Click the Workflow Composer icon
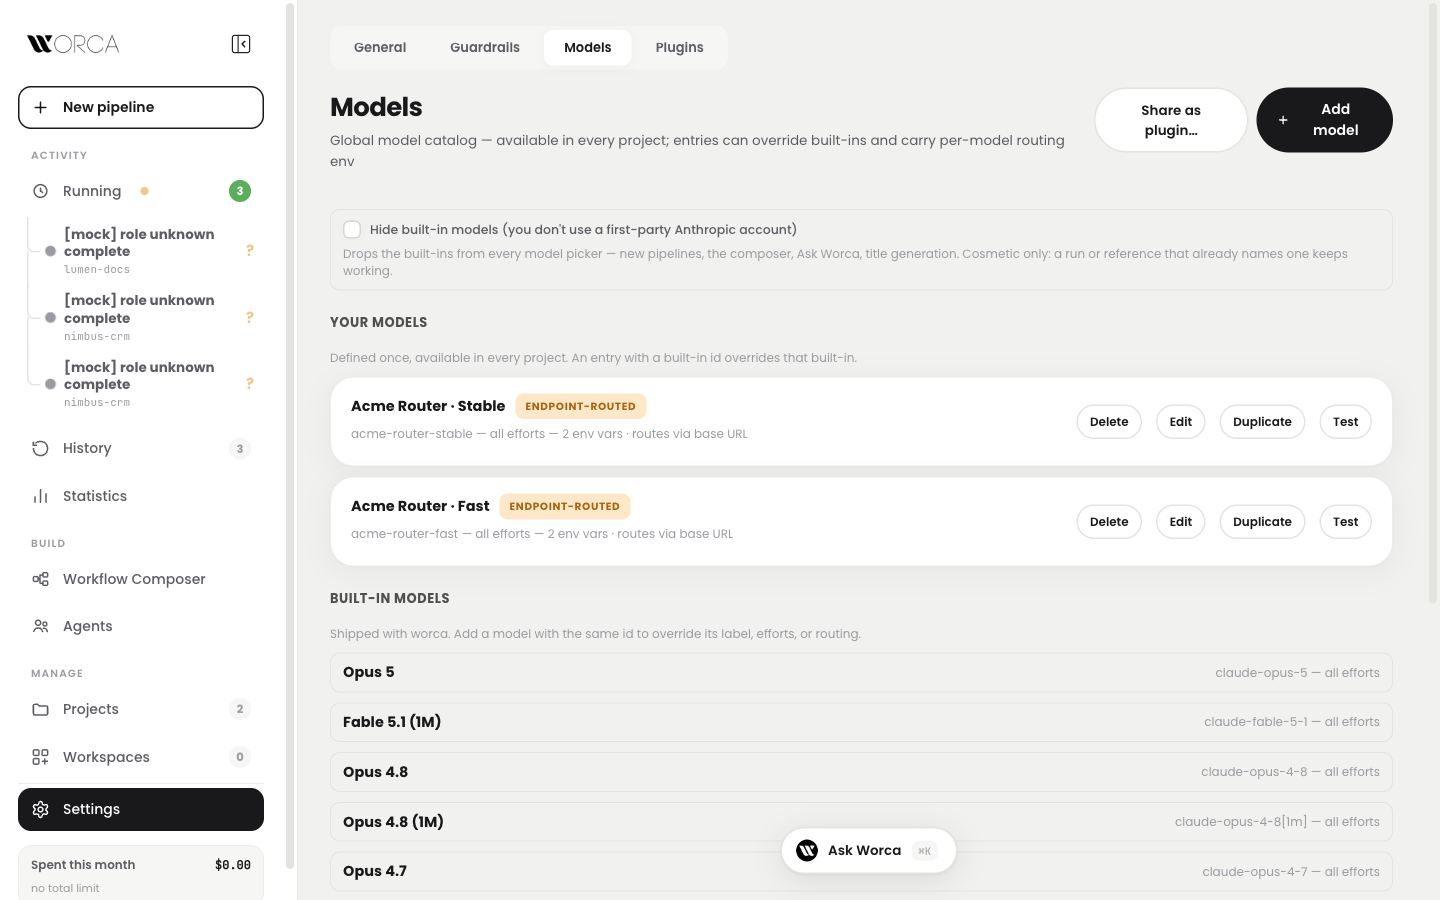This screenshot has width=1440, height=900. click(41, 579)
